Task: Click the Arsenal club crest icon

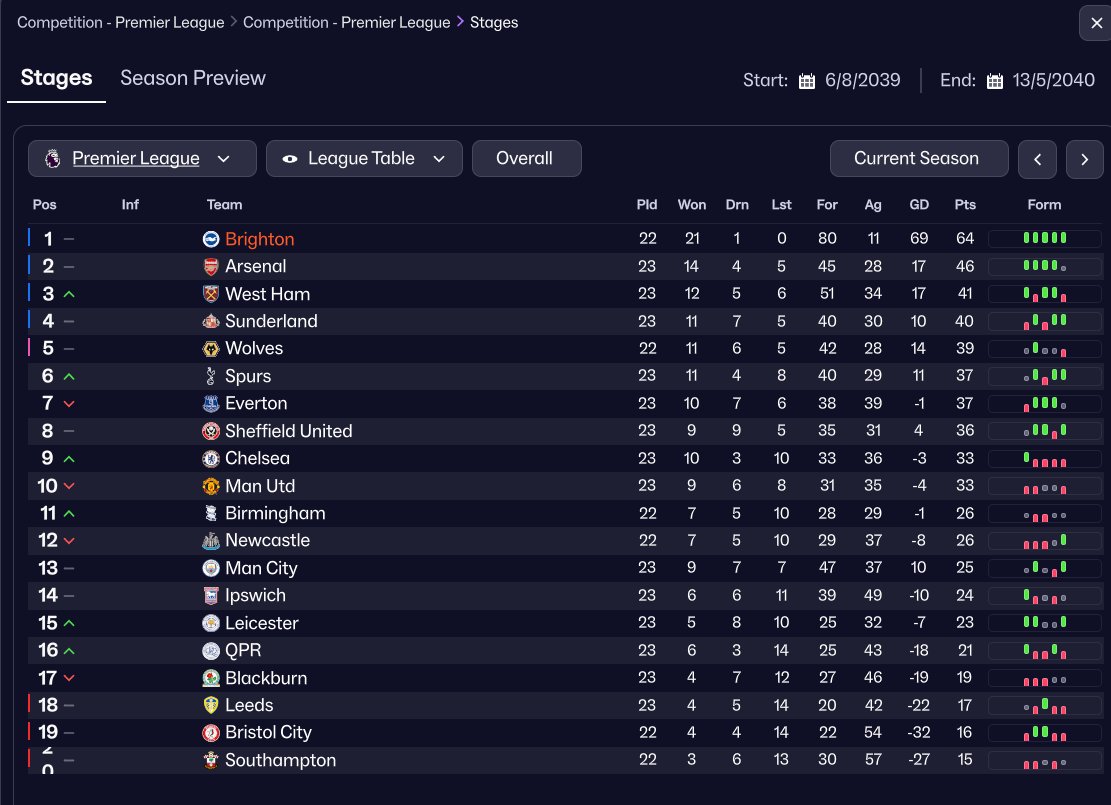Action: tap(211, 267)
